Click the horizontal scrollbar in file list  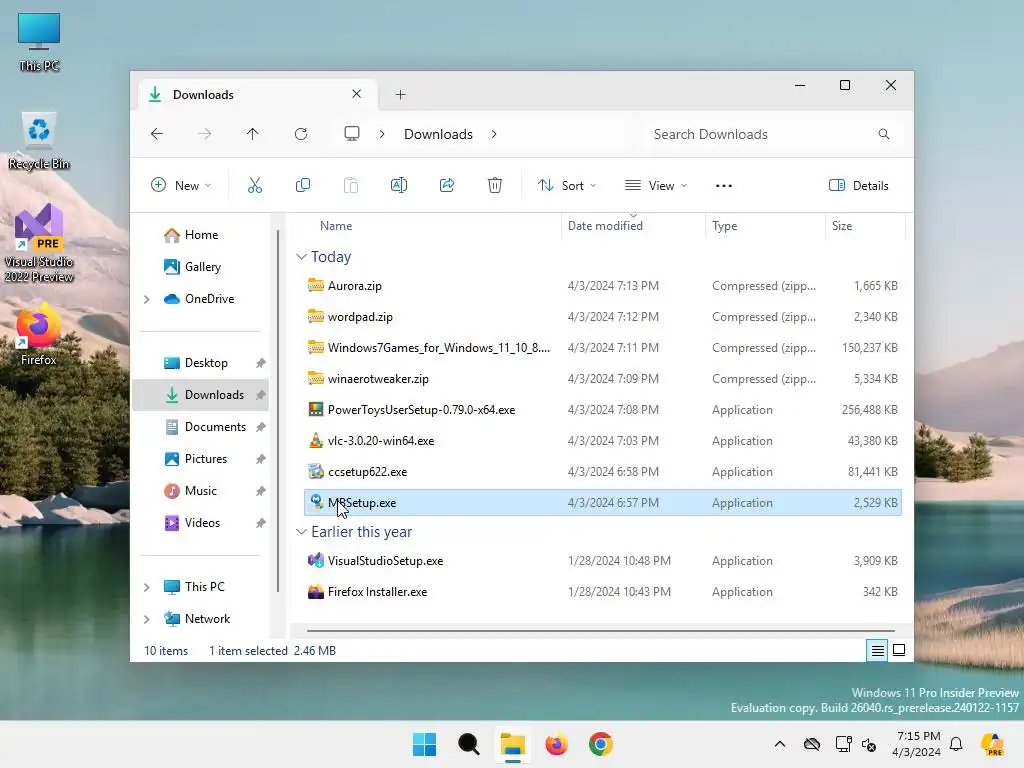pos(600,631)
